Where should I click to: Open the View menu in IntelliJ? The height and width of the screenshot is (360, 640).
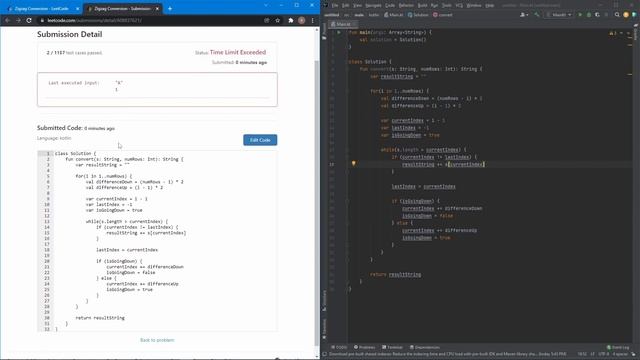[x=358, y=5]
